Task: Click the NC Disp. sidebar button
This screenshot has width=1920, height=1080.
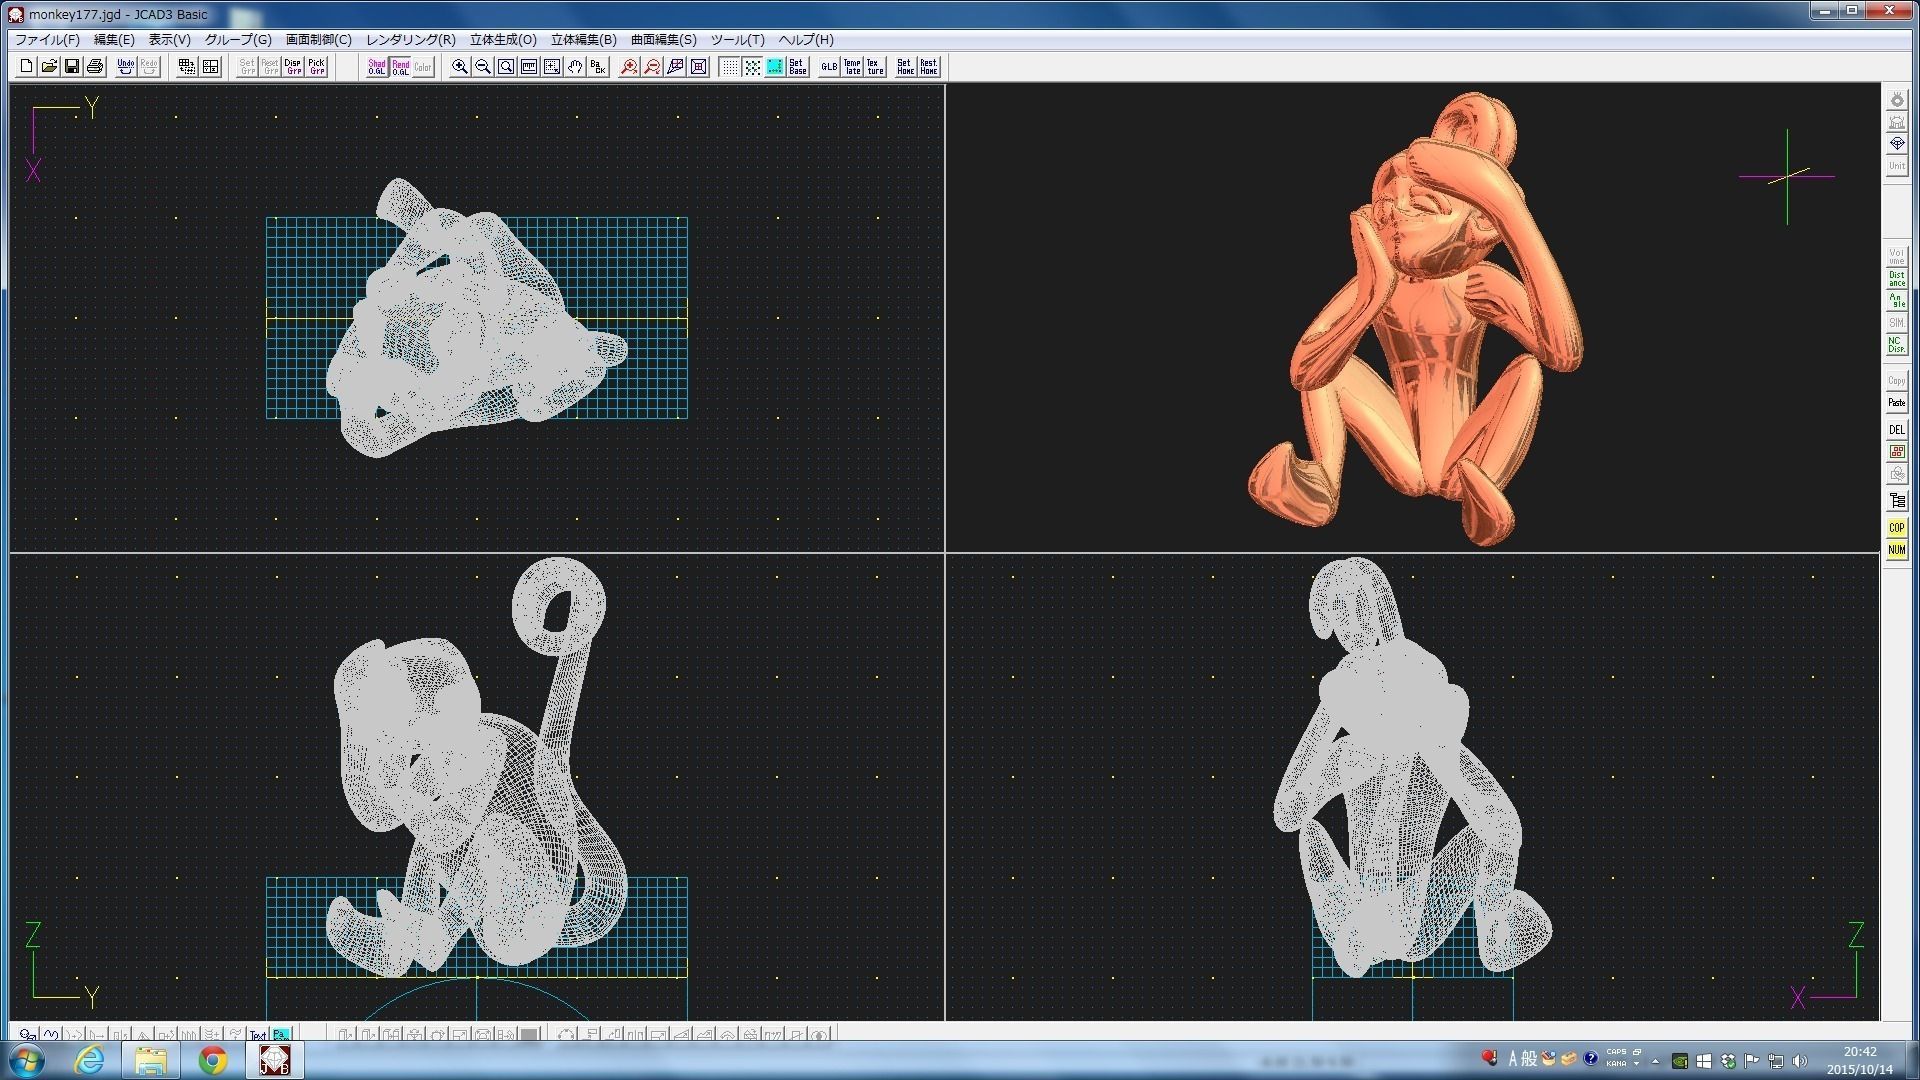Action: 1897,345
